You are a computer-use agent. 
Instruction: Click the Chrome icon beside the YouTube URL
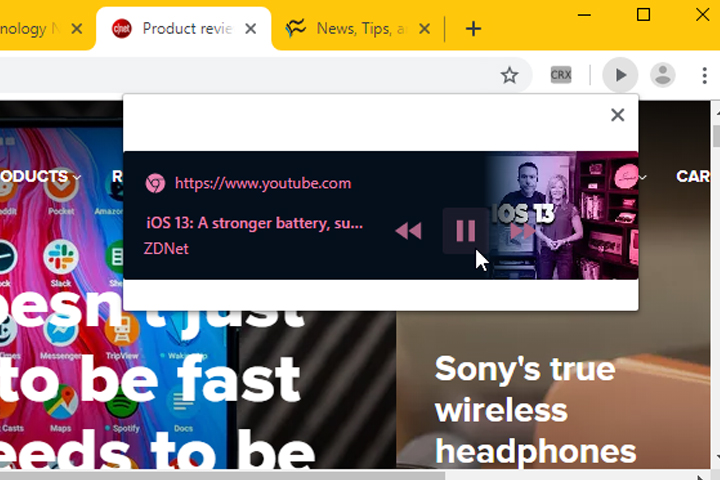155,183
